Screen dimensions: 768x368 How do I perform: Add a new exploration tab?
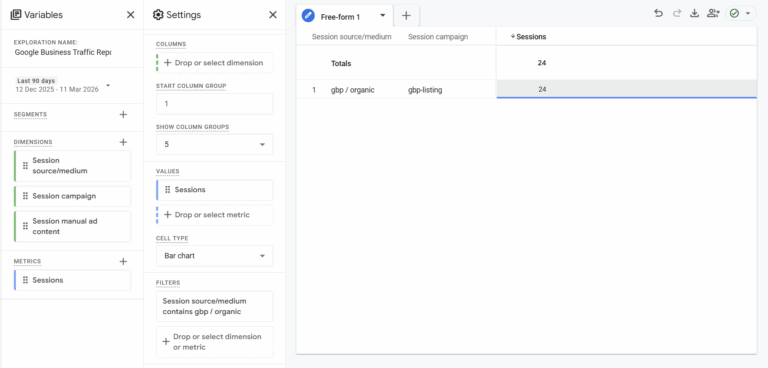click(x=406, y=16)
